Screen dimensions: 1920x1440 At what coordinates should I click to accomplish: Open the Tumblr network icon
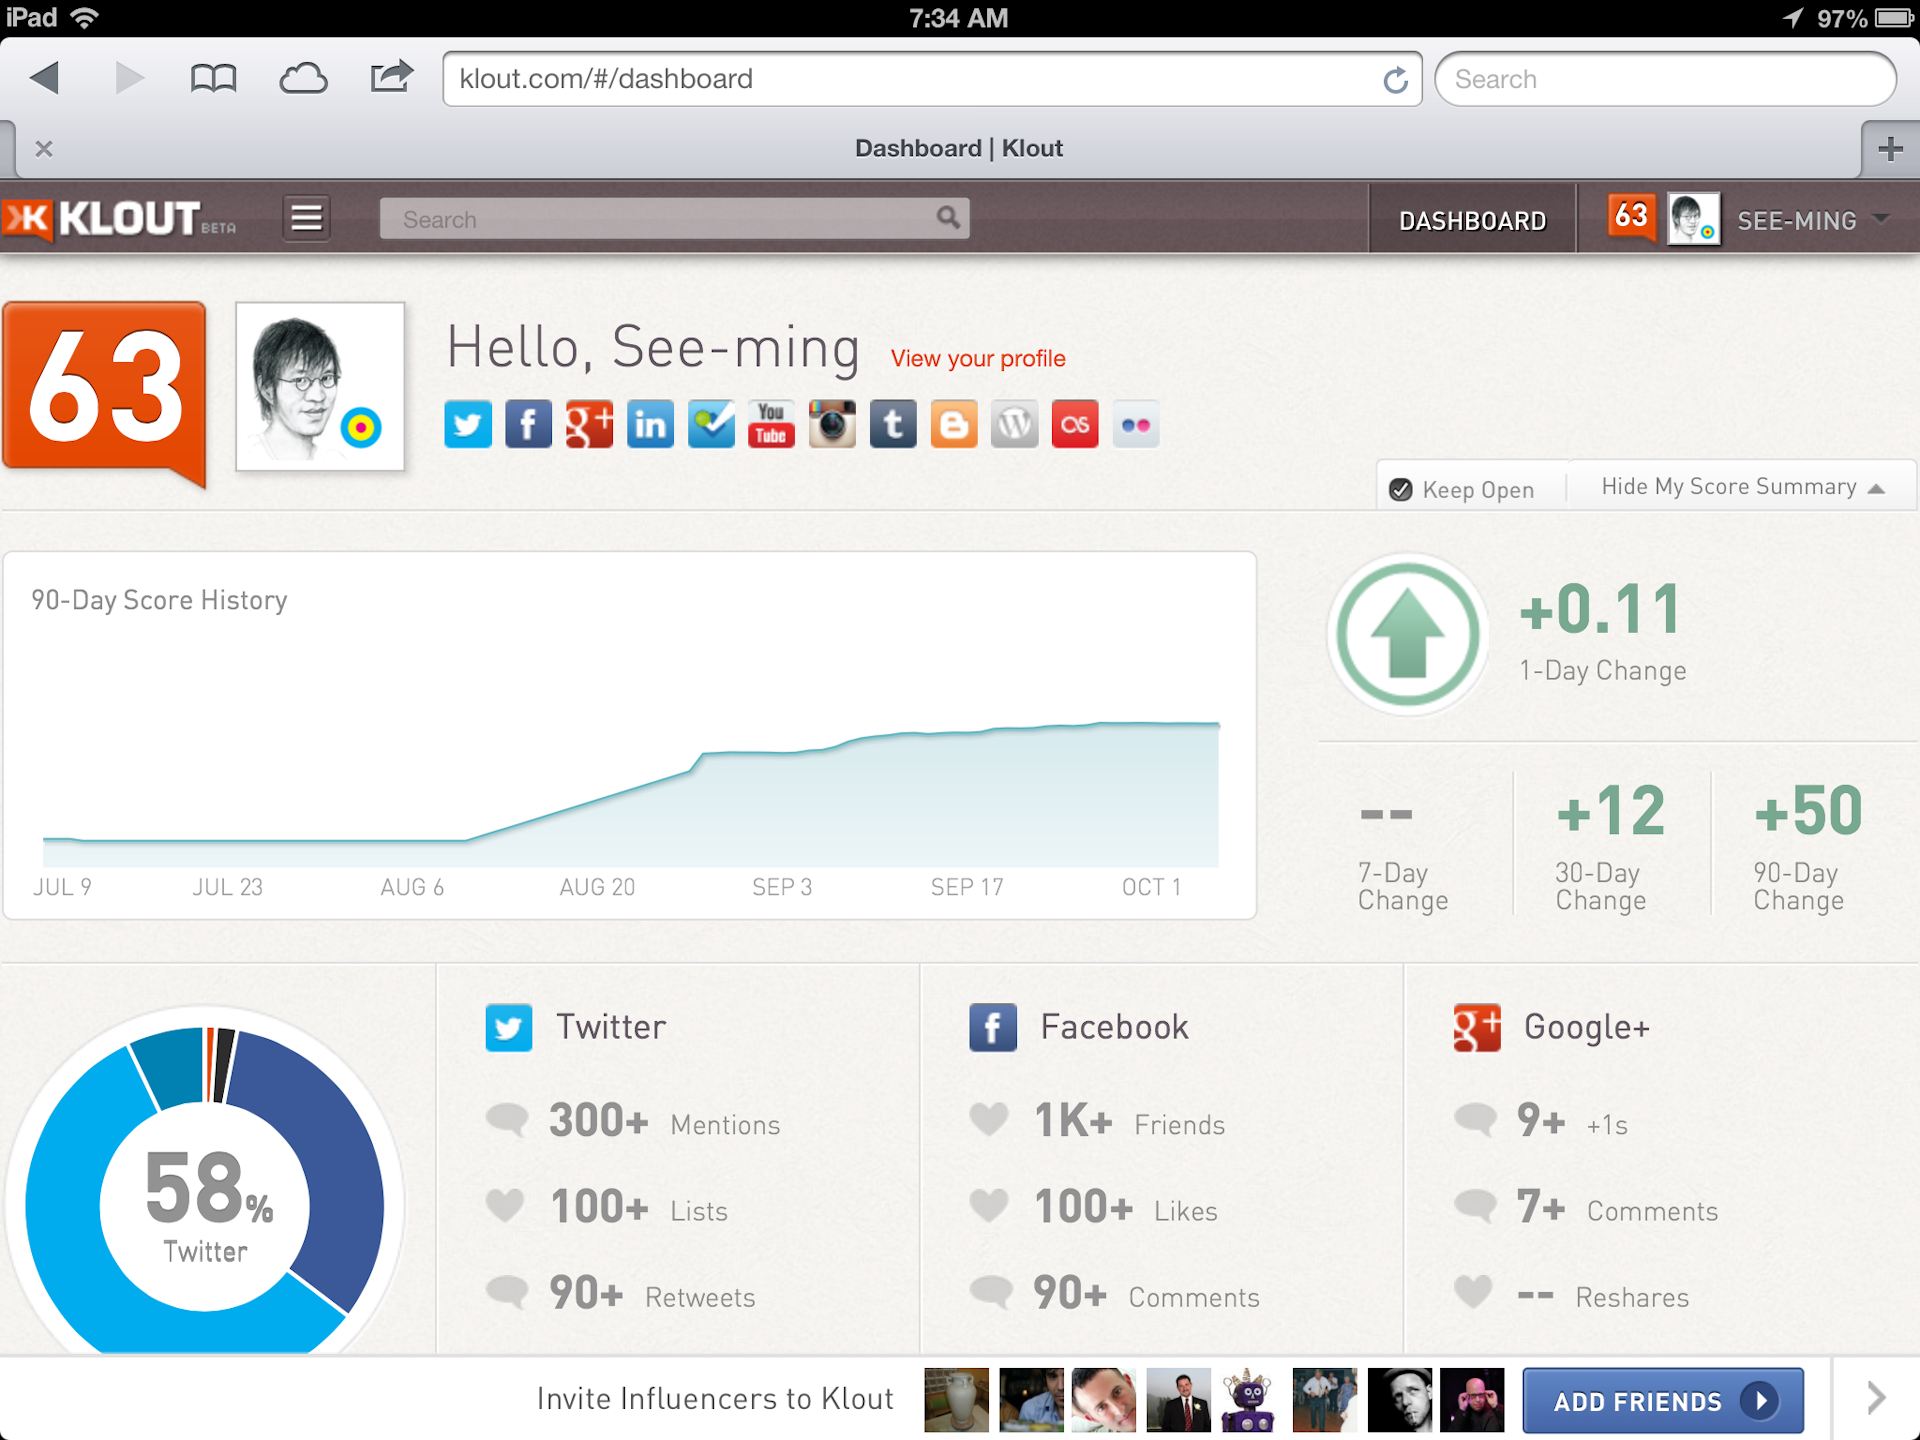pos(893,424)
